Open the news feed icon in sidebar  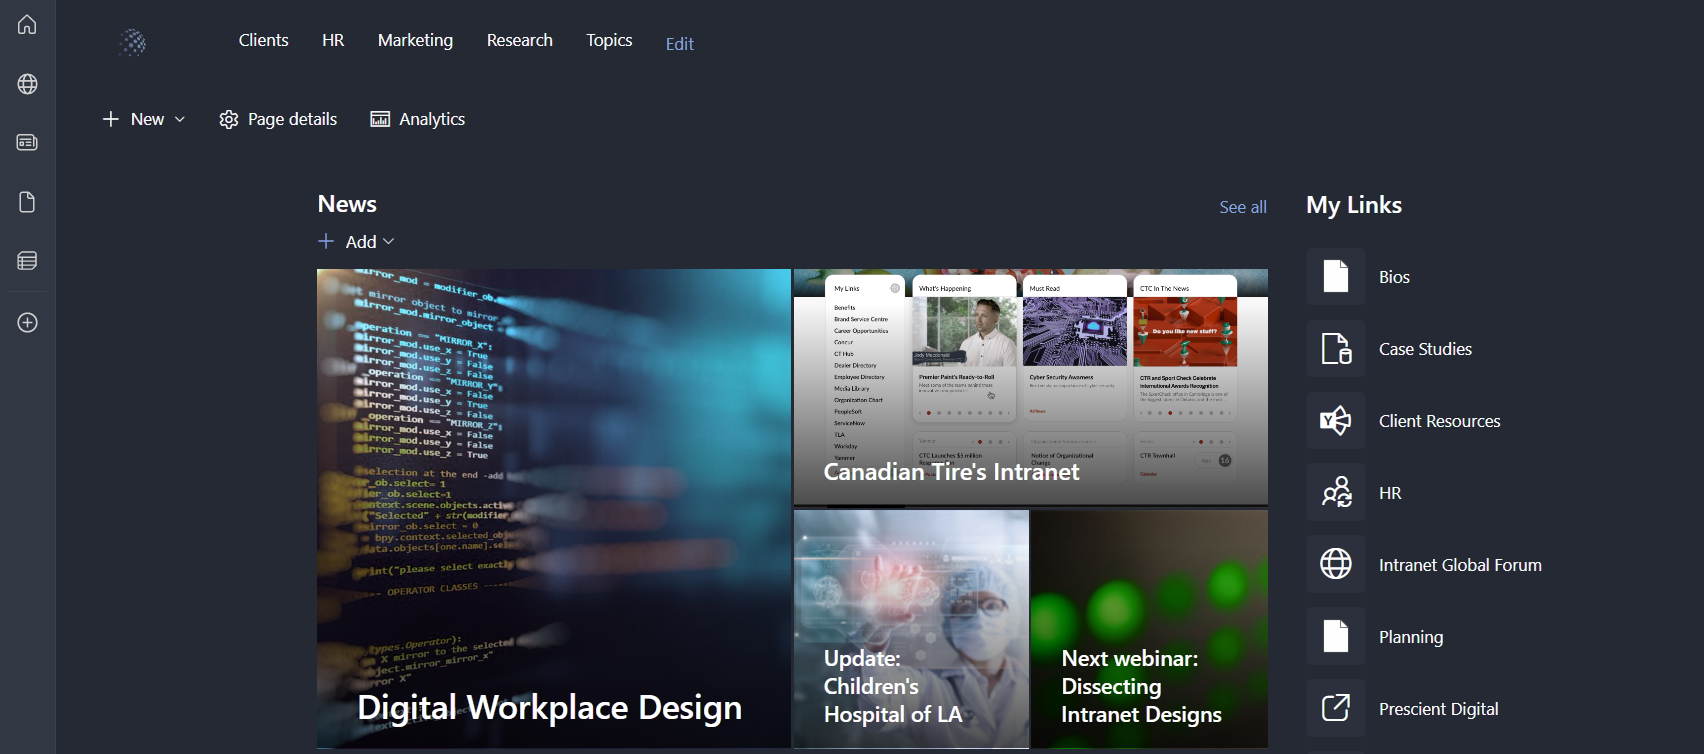[x=27, y=143]
